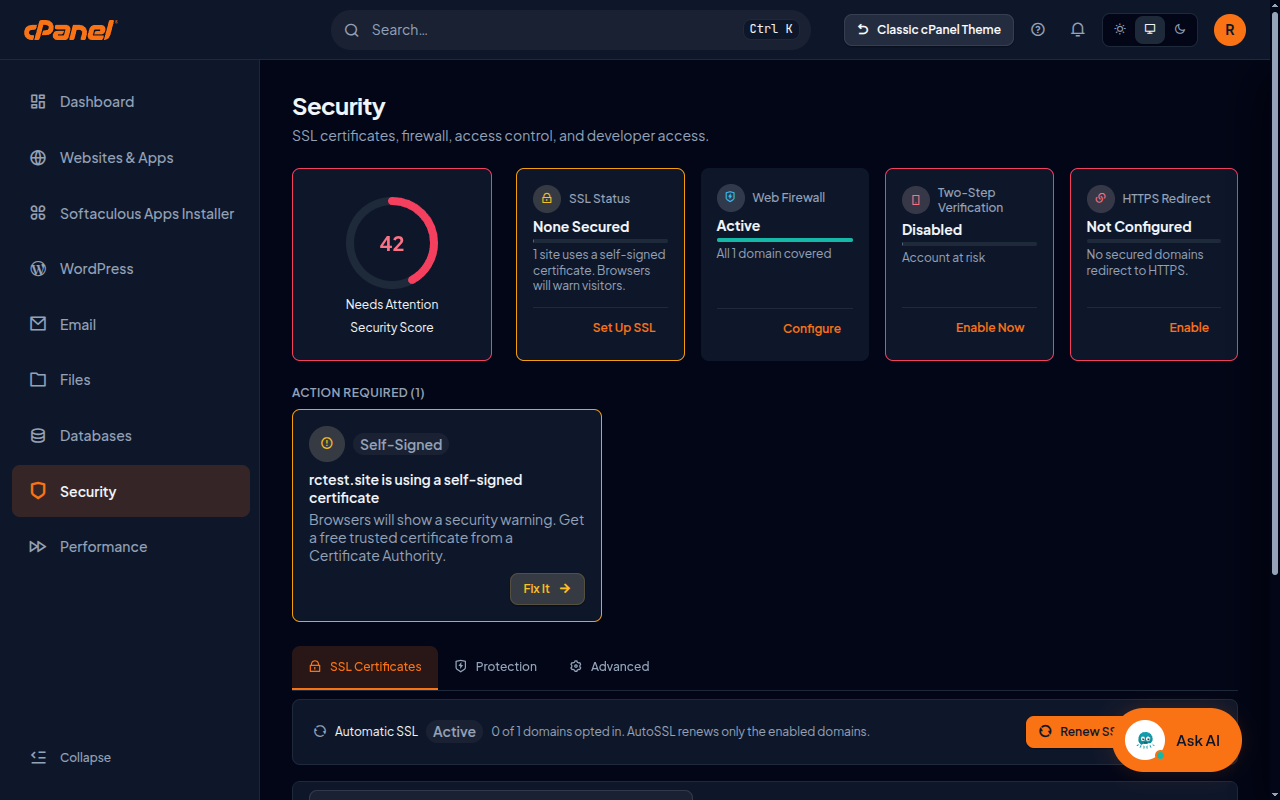Select the SSL Certificates tab
This screenshot has height=800, width=1280.
365,667
